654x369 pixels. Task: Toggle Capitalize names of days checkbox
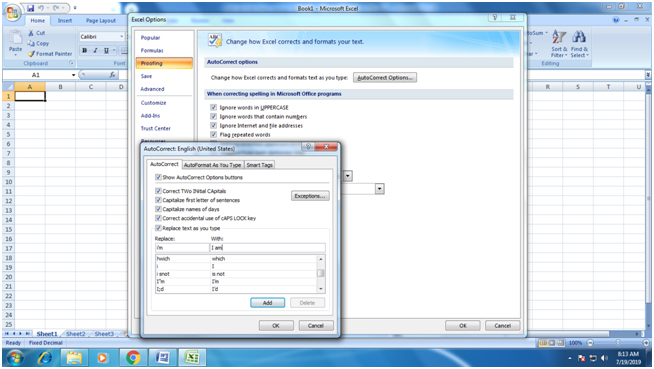pyautogui.click(x=158, y=209)
